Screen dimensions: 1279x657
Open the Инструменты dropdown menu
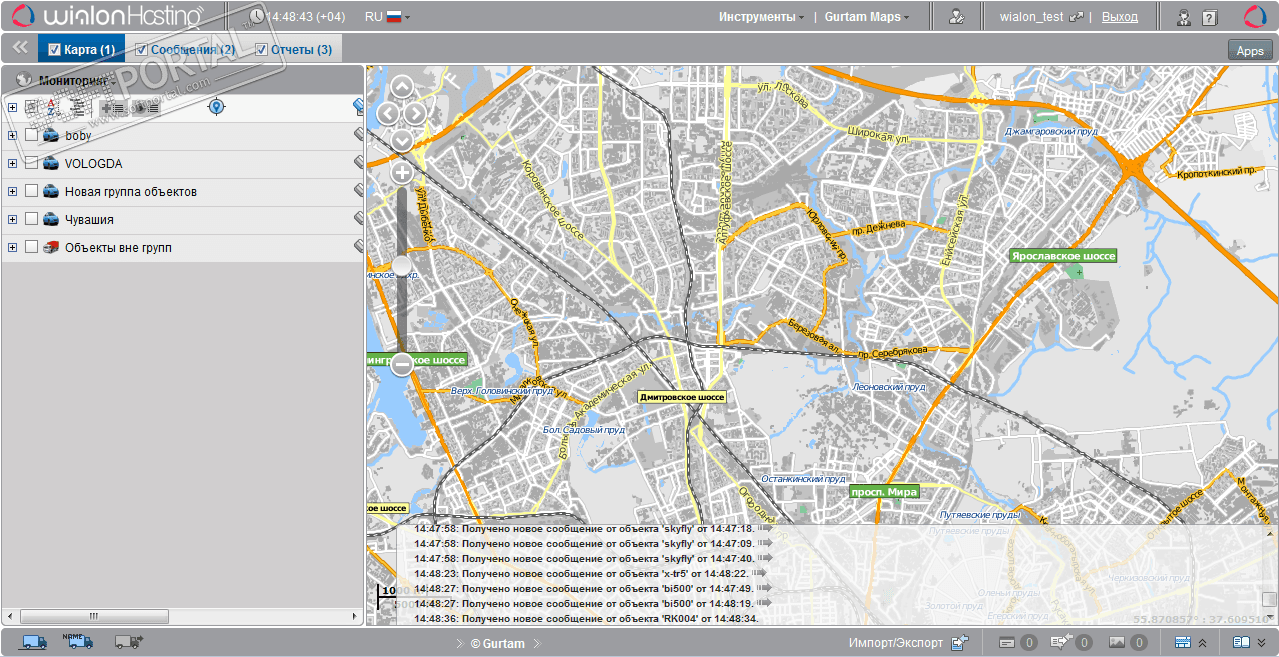click(x=761, y=17)
